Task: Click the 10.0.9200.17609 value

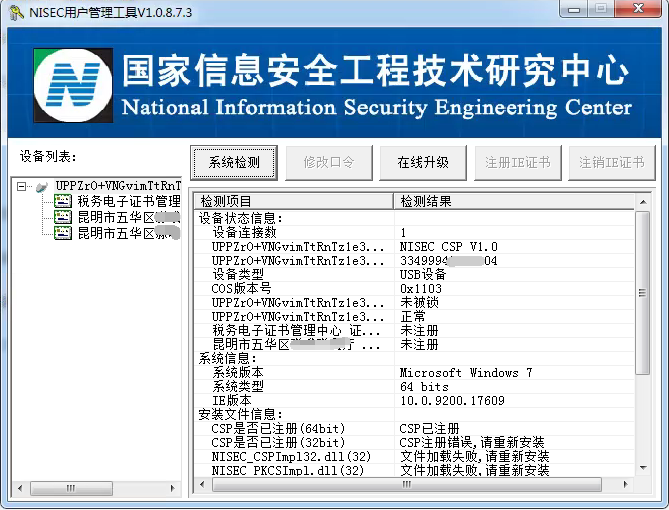Action: point(452,400)
